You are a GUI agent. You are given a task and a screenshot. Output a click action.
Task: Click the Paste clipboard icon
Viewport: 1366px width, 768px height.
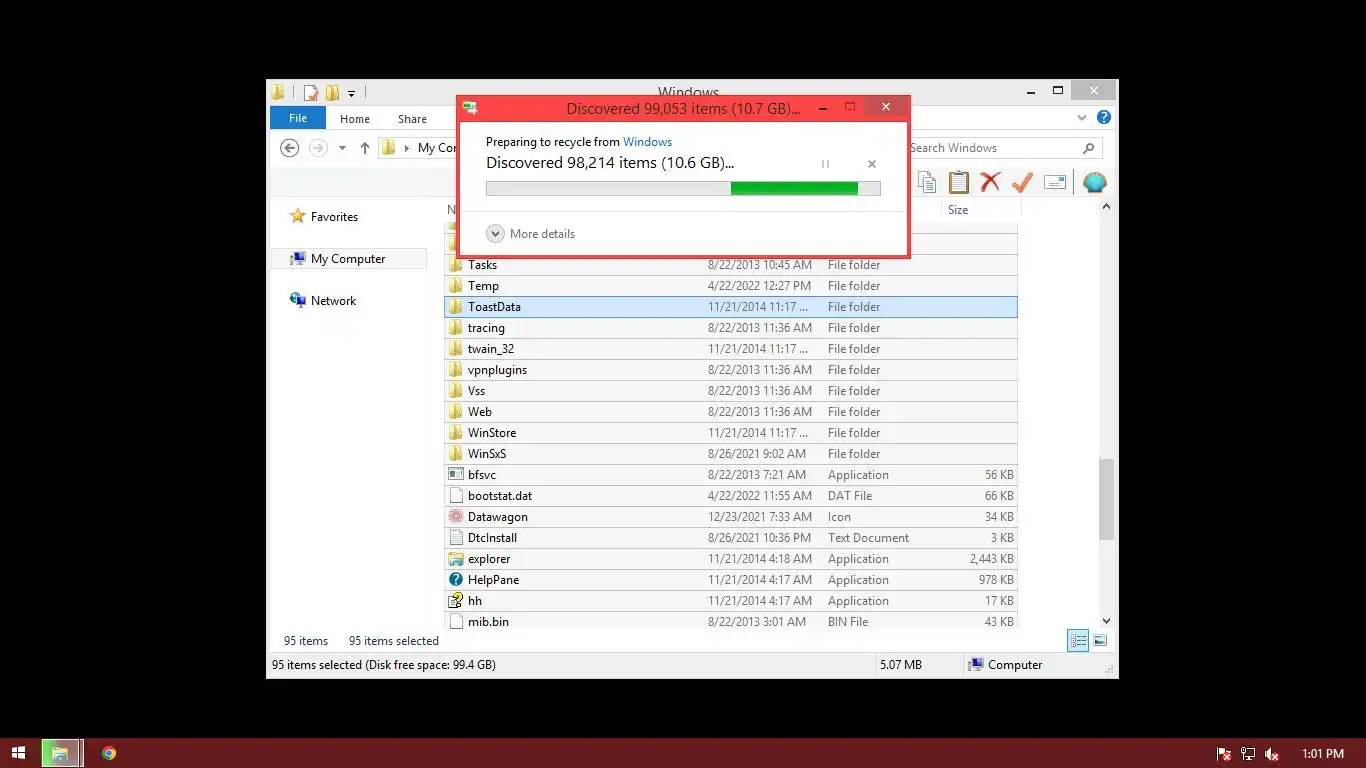[959, 182]
